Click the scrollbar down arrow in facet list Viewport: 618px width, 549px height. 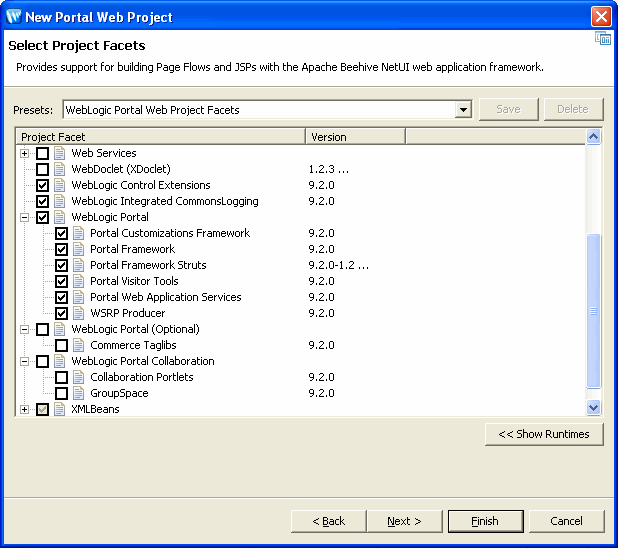[594, 407]
